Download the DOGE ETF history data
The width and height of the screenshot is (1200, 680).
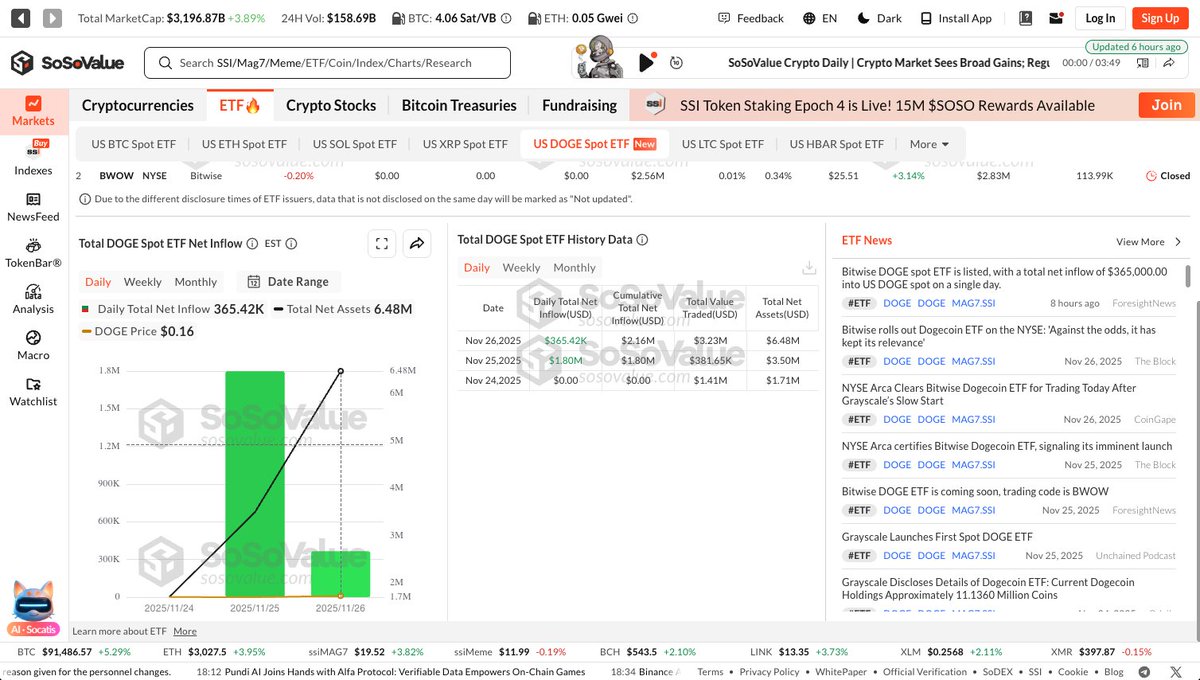pyautogui.click(x=808, y=269)
